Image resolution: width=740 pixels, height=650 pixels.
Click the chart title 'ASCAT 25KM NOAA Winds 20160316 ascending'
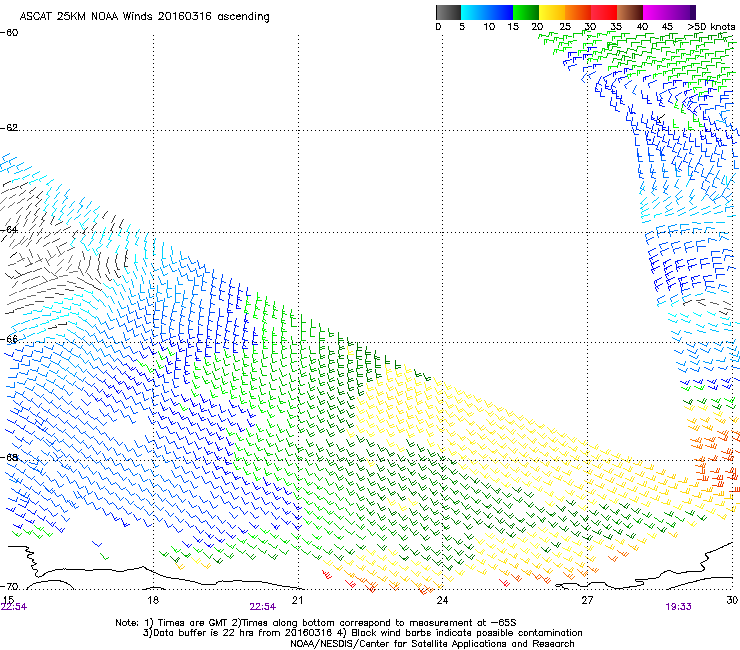pos(144,17)
